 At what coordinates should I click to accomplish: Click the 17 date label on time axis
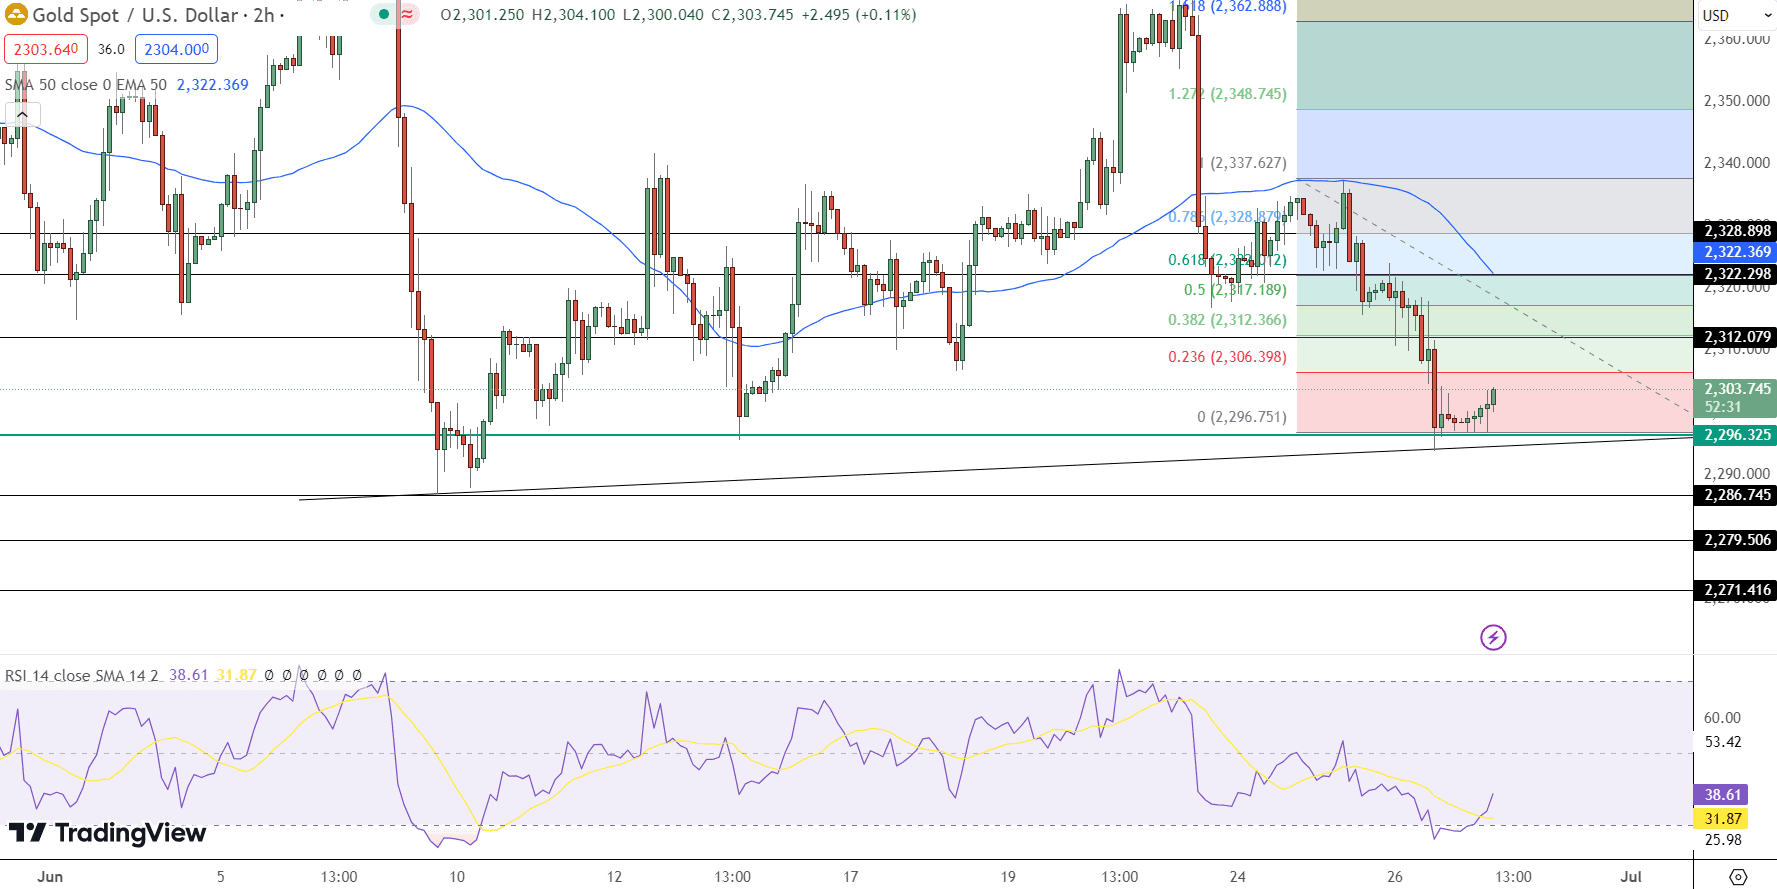850,877
